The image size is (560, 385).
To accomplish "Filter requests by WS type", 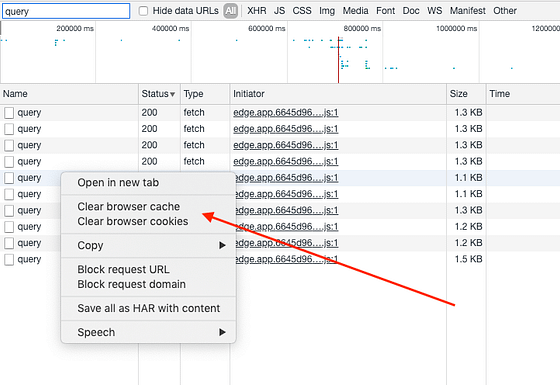I will pyautogui.click(x=434, y=11).
